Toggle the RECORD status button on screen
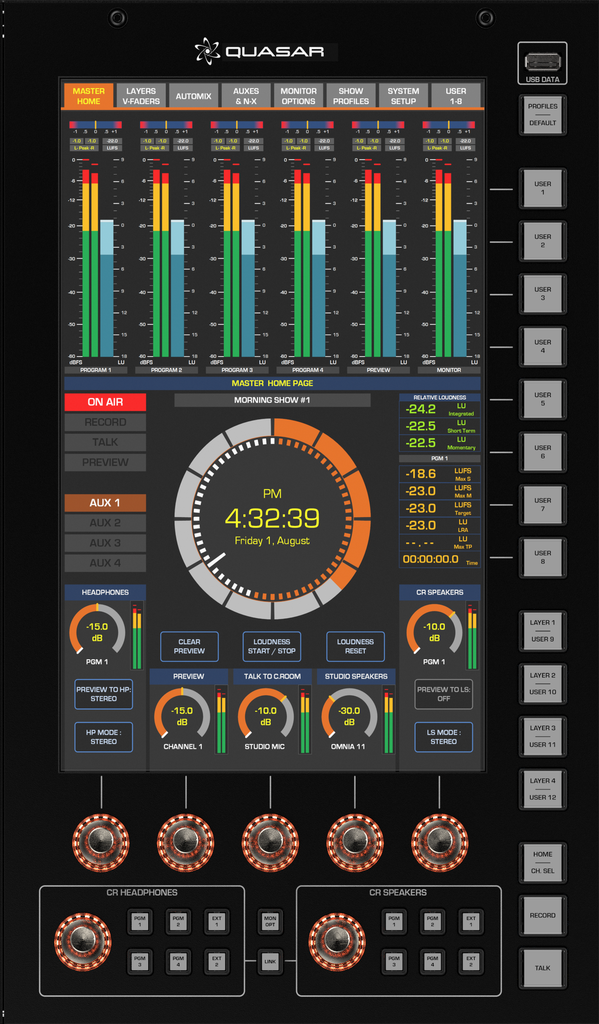 105,423
